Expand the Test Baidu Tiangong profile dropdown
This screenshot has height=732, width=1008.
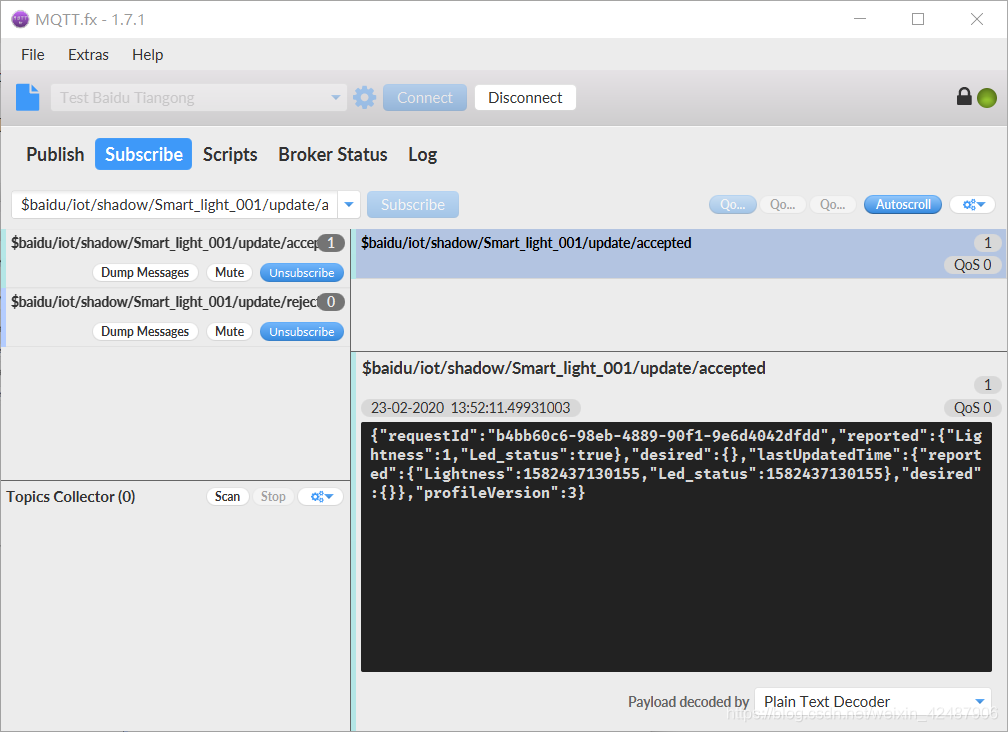coord(336,98)
